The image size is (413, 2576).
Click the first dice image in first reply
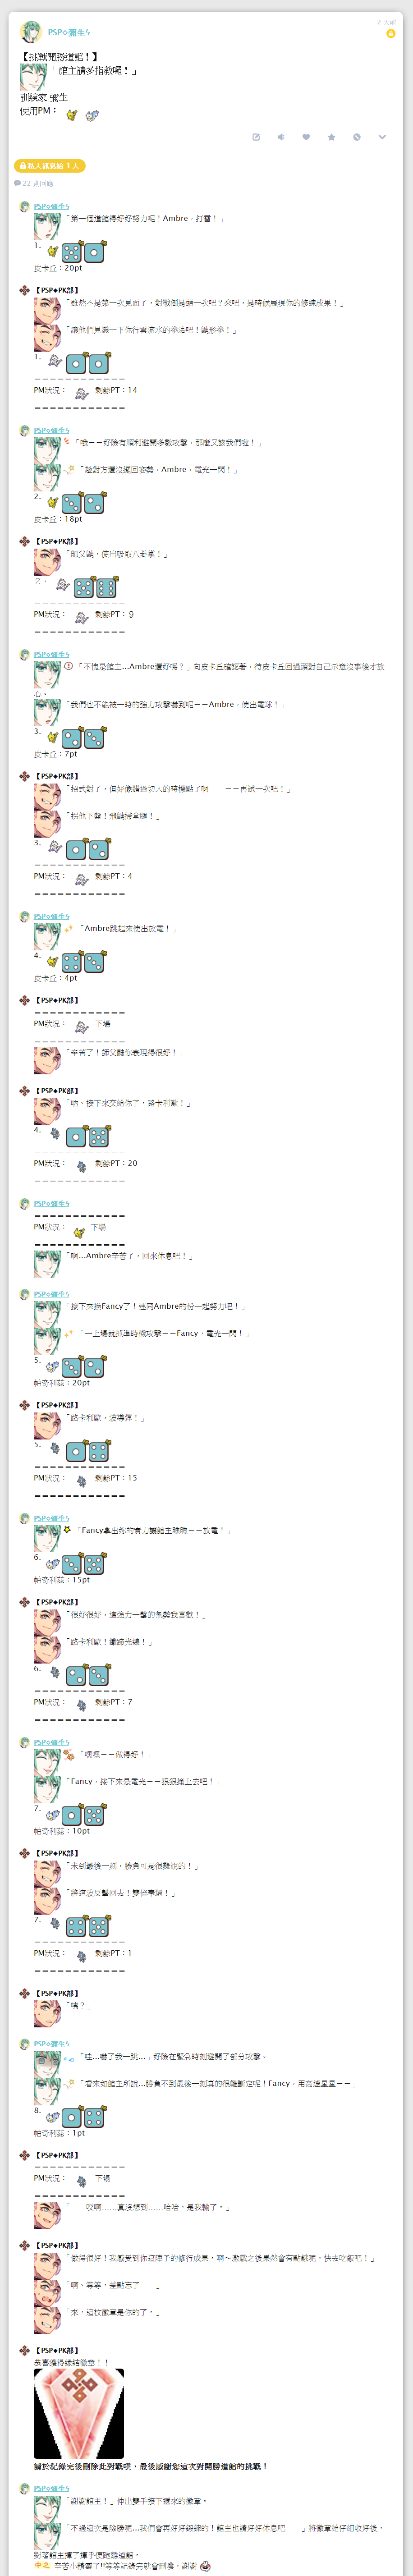[x=72, y=252]
